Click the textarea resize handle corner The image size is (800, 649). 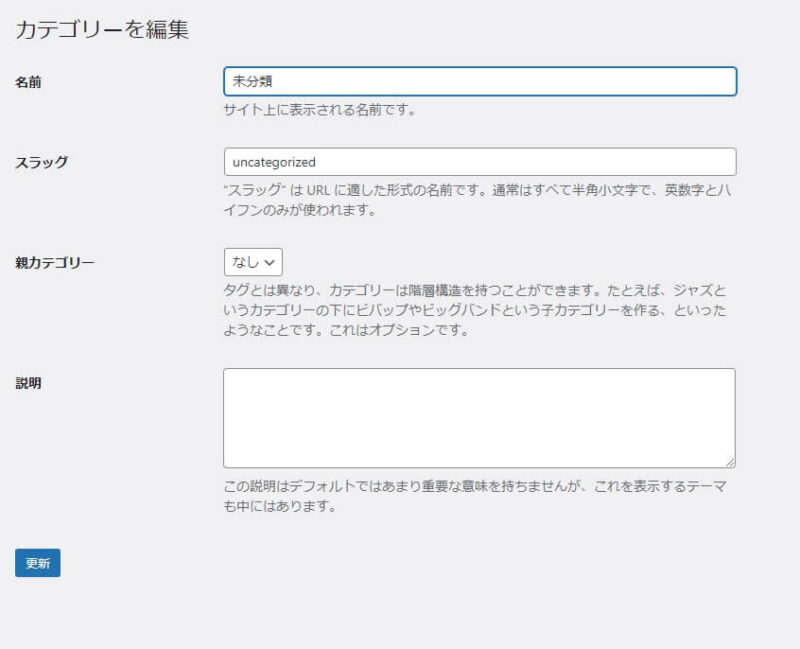coord(730,462)
